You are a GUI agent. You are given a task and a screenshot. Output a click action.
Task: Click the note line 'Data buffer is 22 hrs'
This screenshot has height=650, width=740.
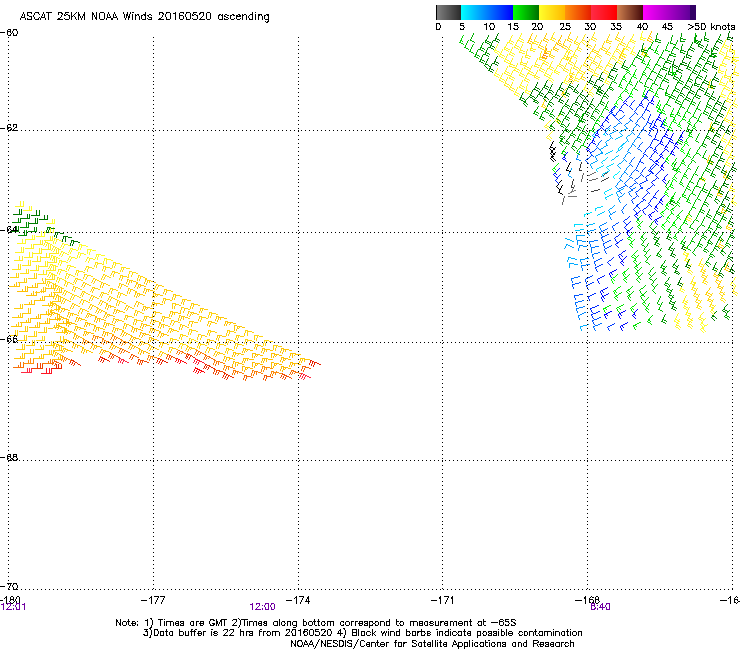pos(362,633)
